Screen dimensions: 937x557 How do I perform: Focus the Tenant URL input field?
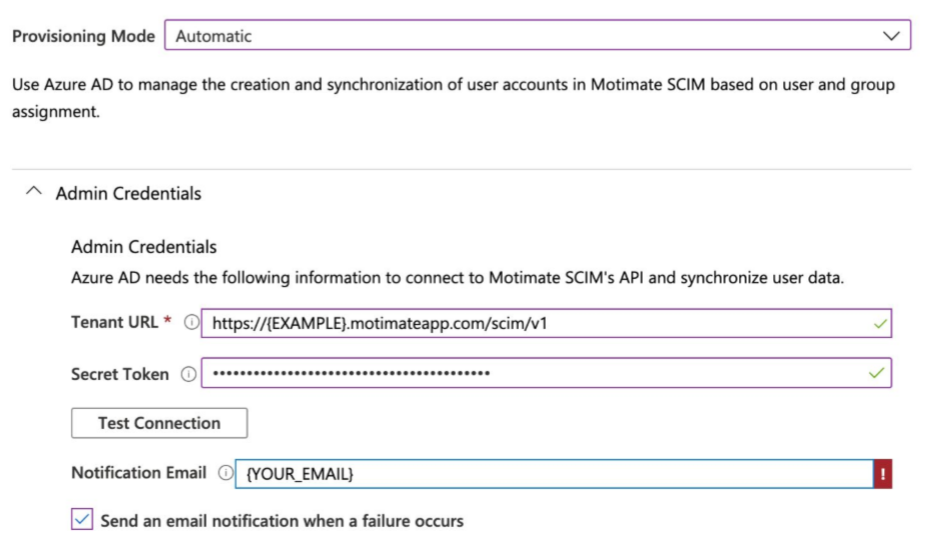(x=530, y=323)
